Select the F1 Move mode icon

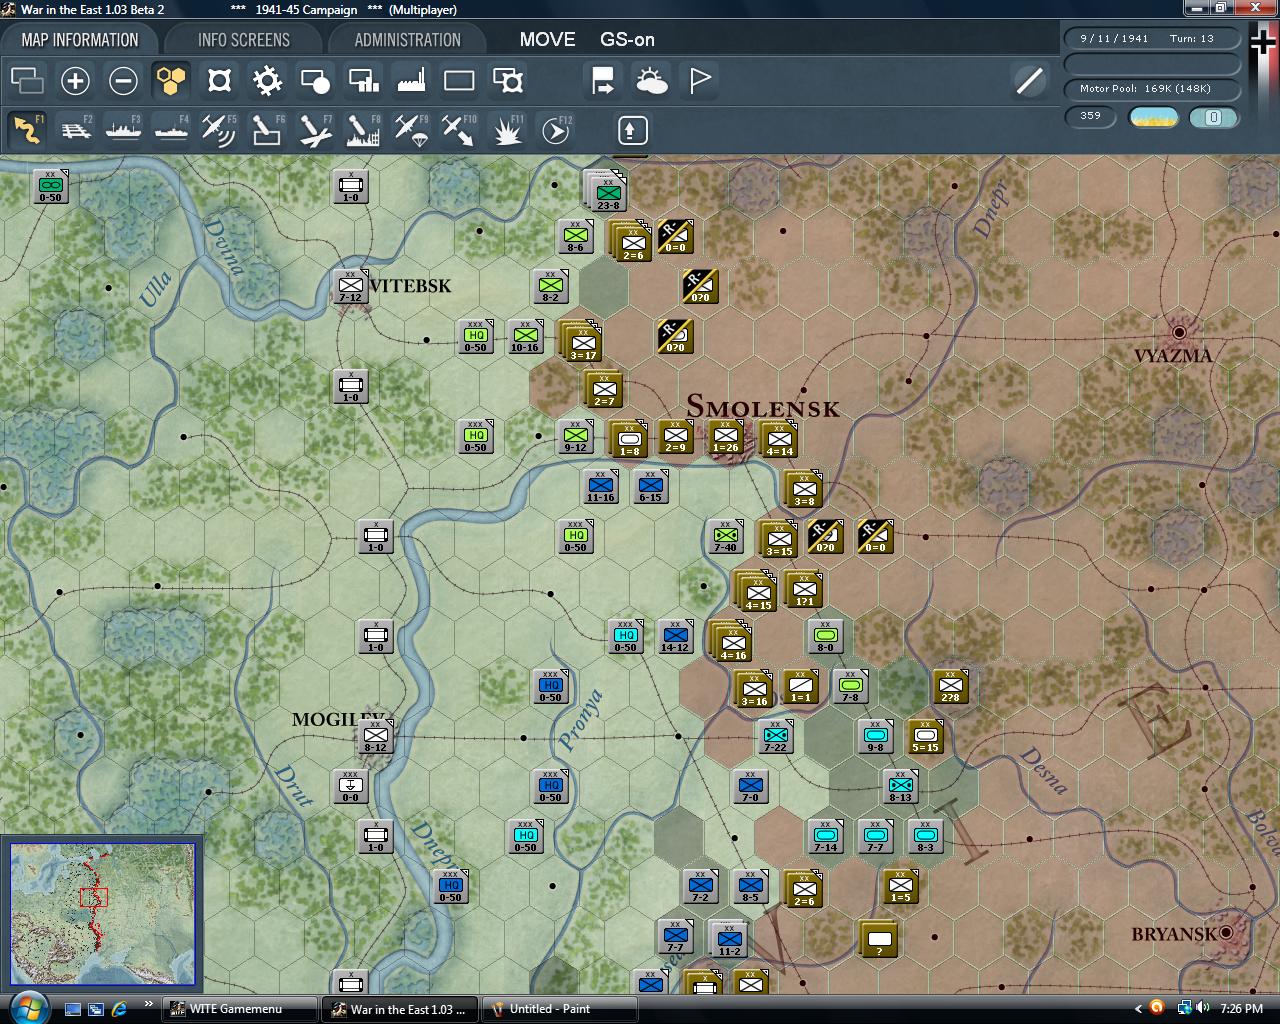tap(27, 130)
